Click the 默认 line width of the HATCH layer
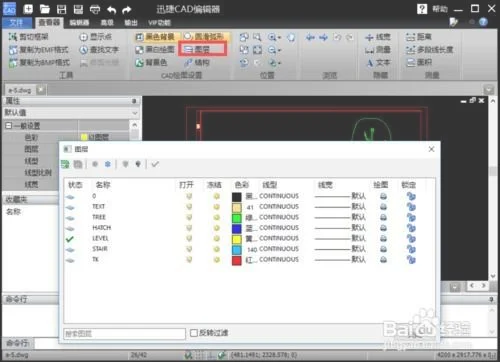This screenshot has width=500, height=362. (x=359, y=228)
